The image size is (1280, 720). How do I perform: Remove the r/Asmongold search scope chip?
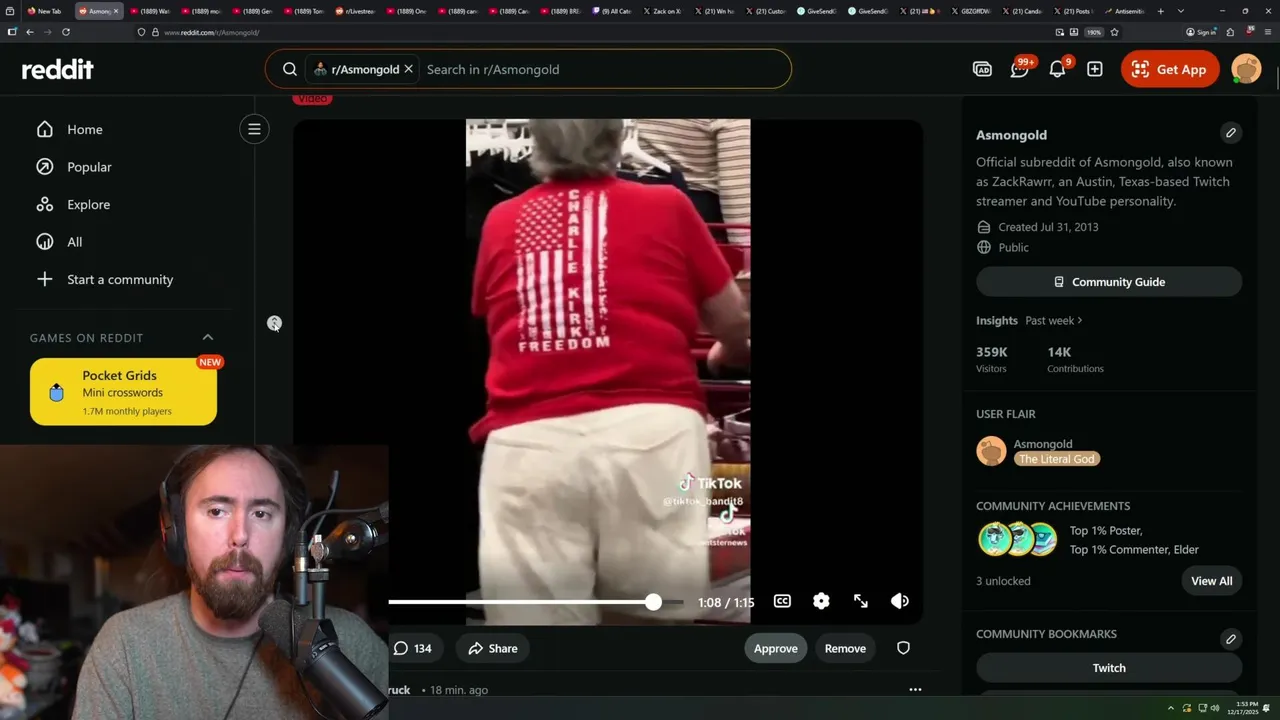408,69
